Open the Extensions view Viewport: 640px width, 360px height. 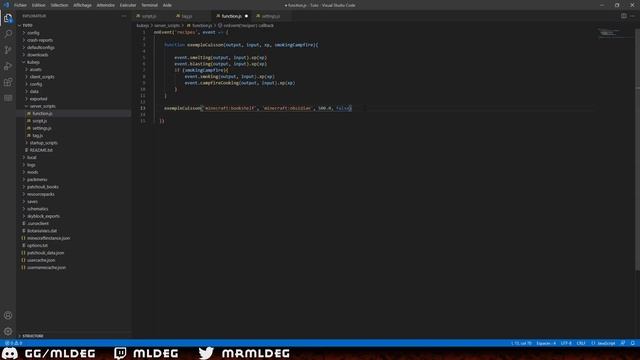[8, 82]
